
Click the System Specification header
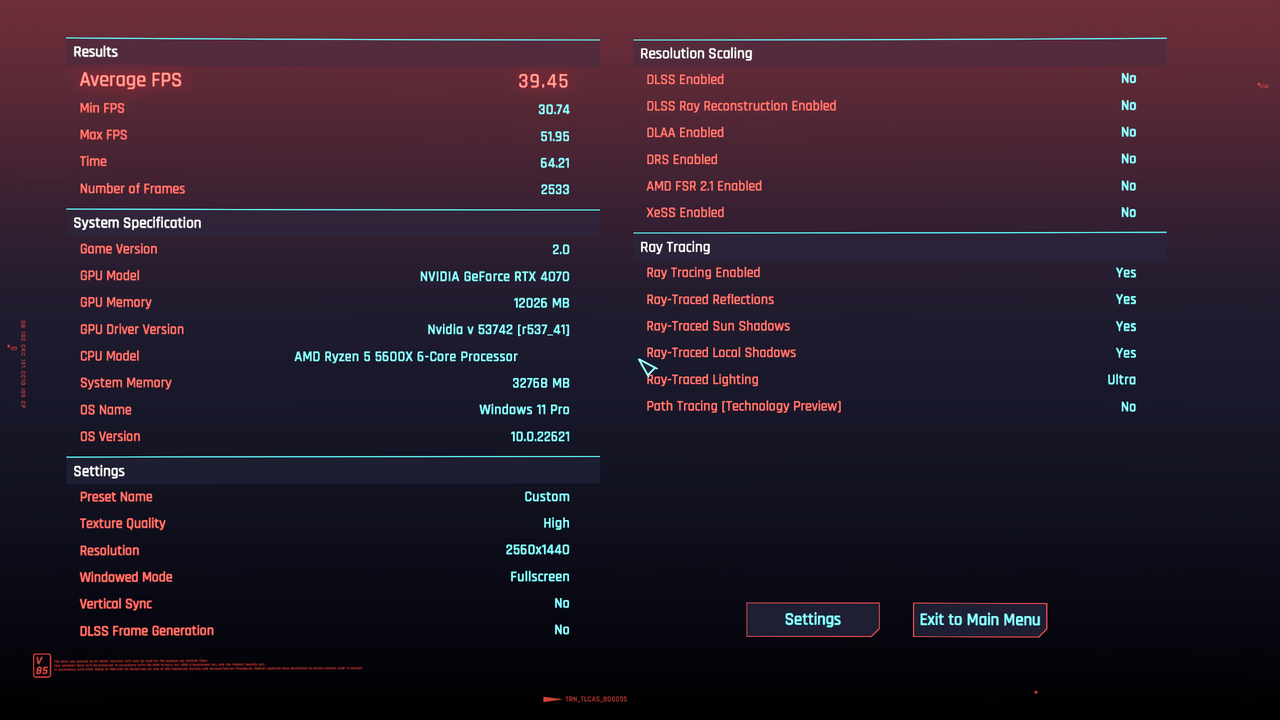tap(333, 223)
